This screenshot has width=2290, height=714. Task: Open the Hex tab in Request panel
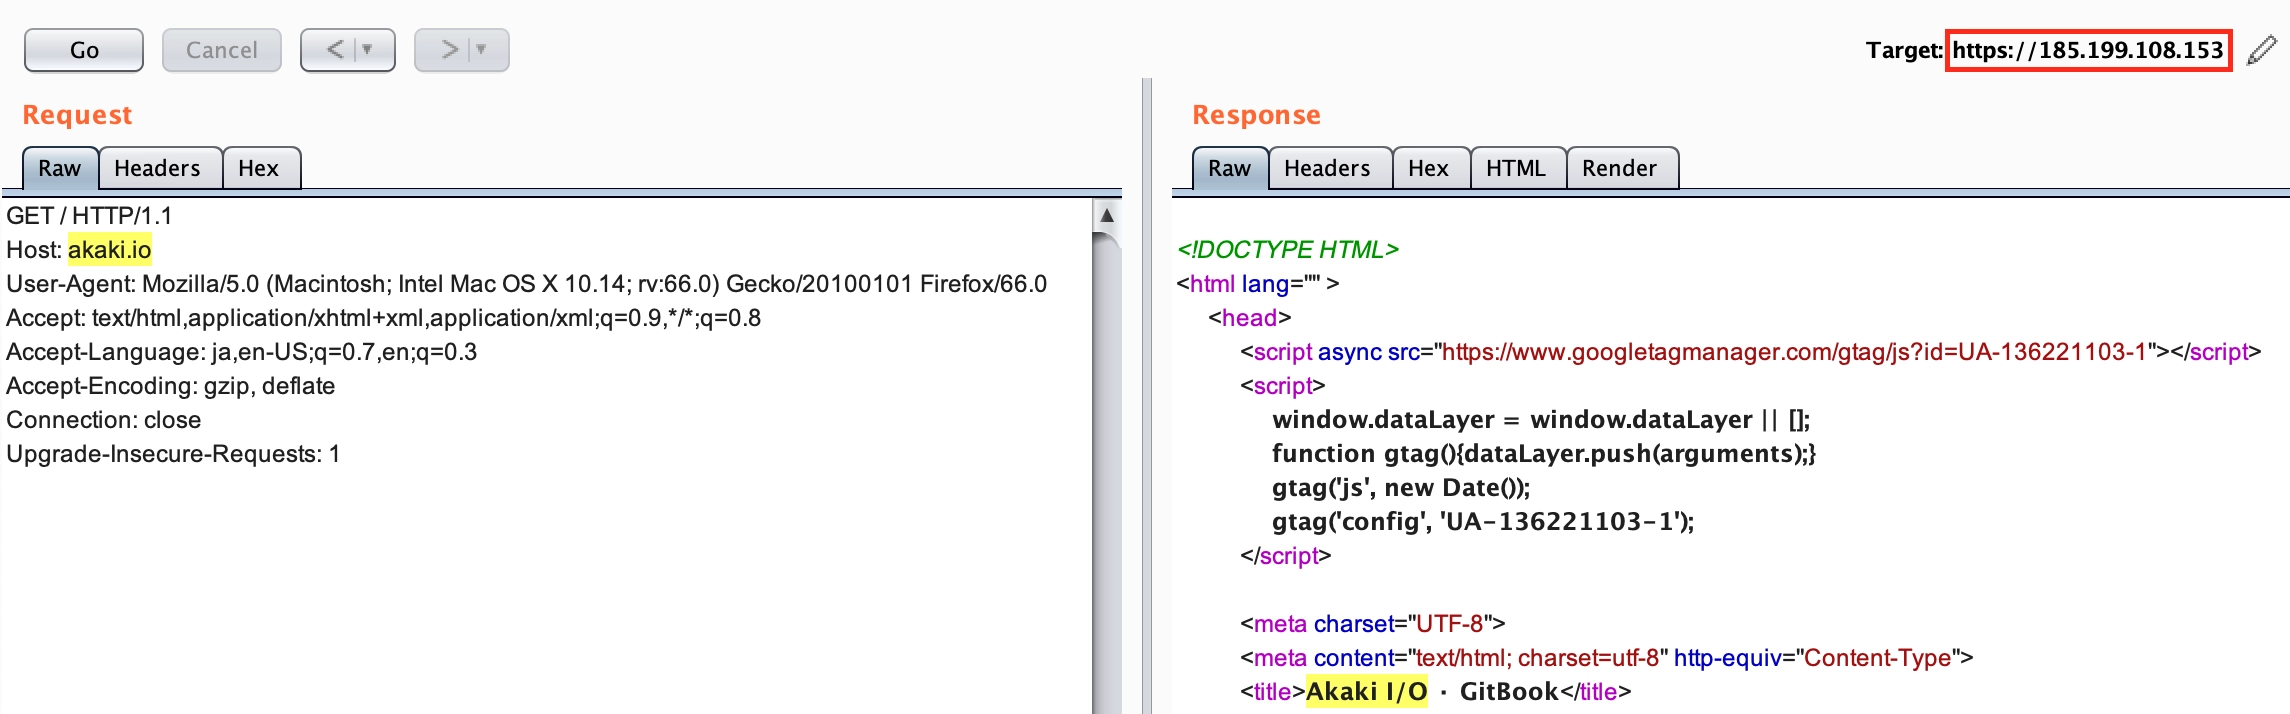258,168
